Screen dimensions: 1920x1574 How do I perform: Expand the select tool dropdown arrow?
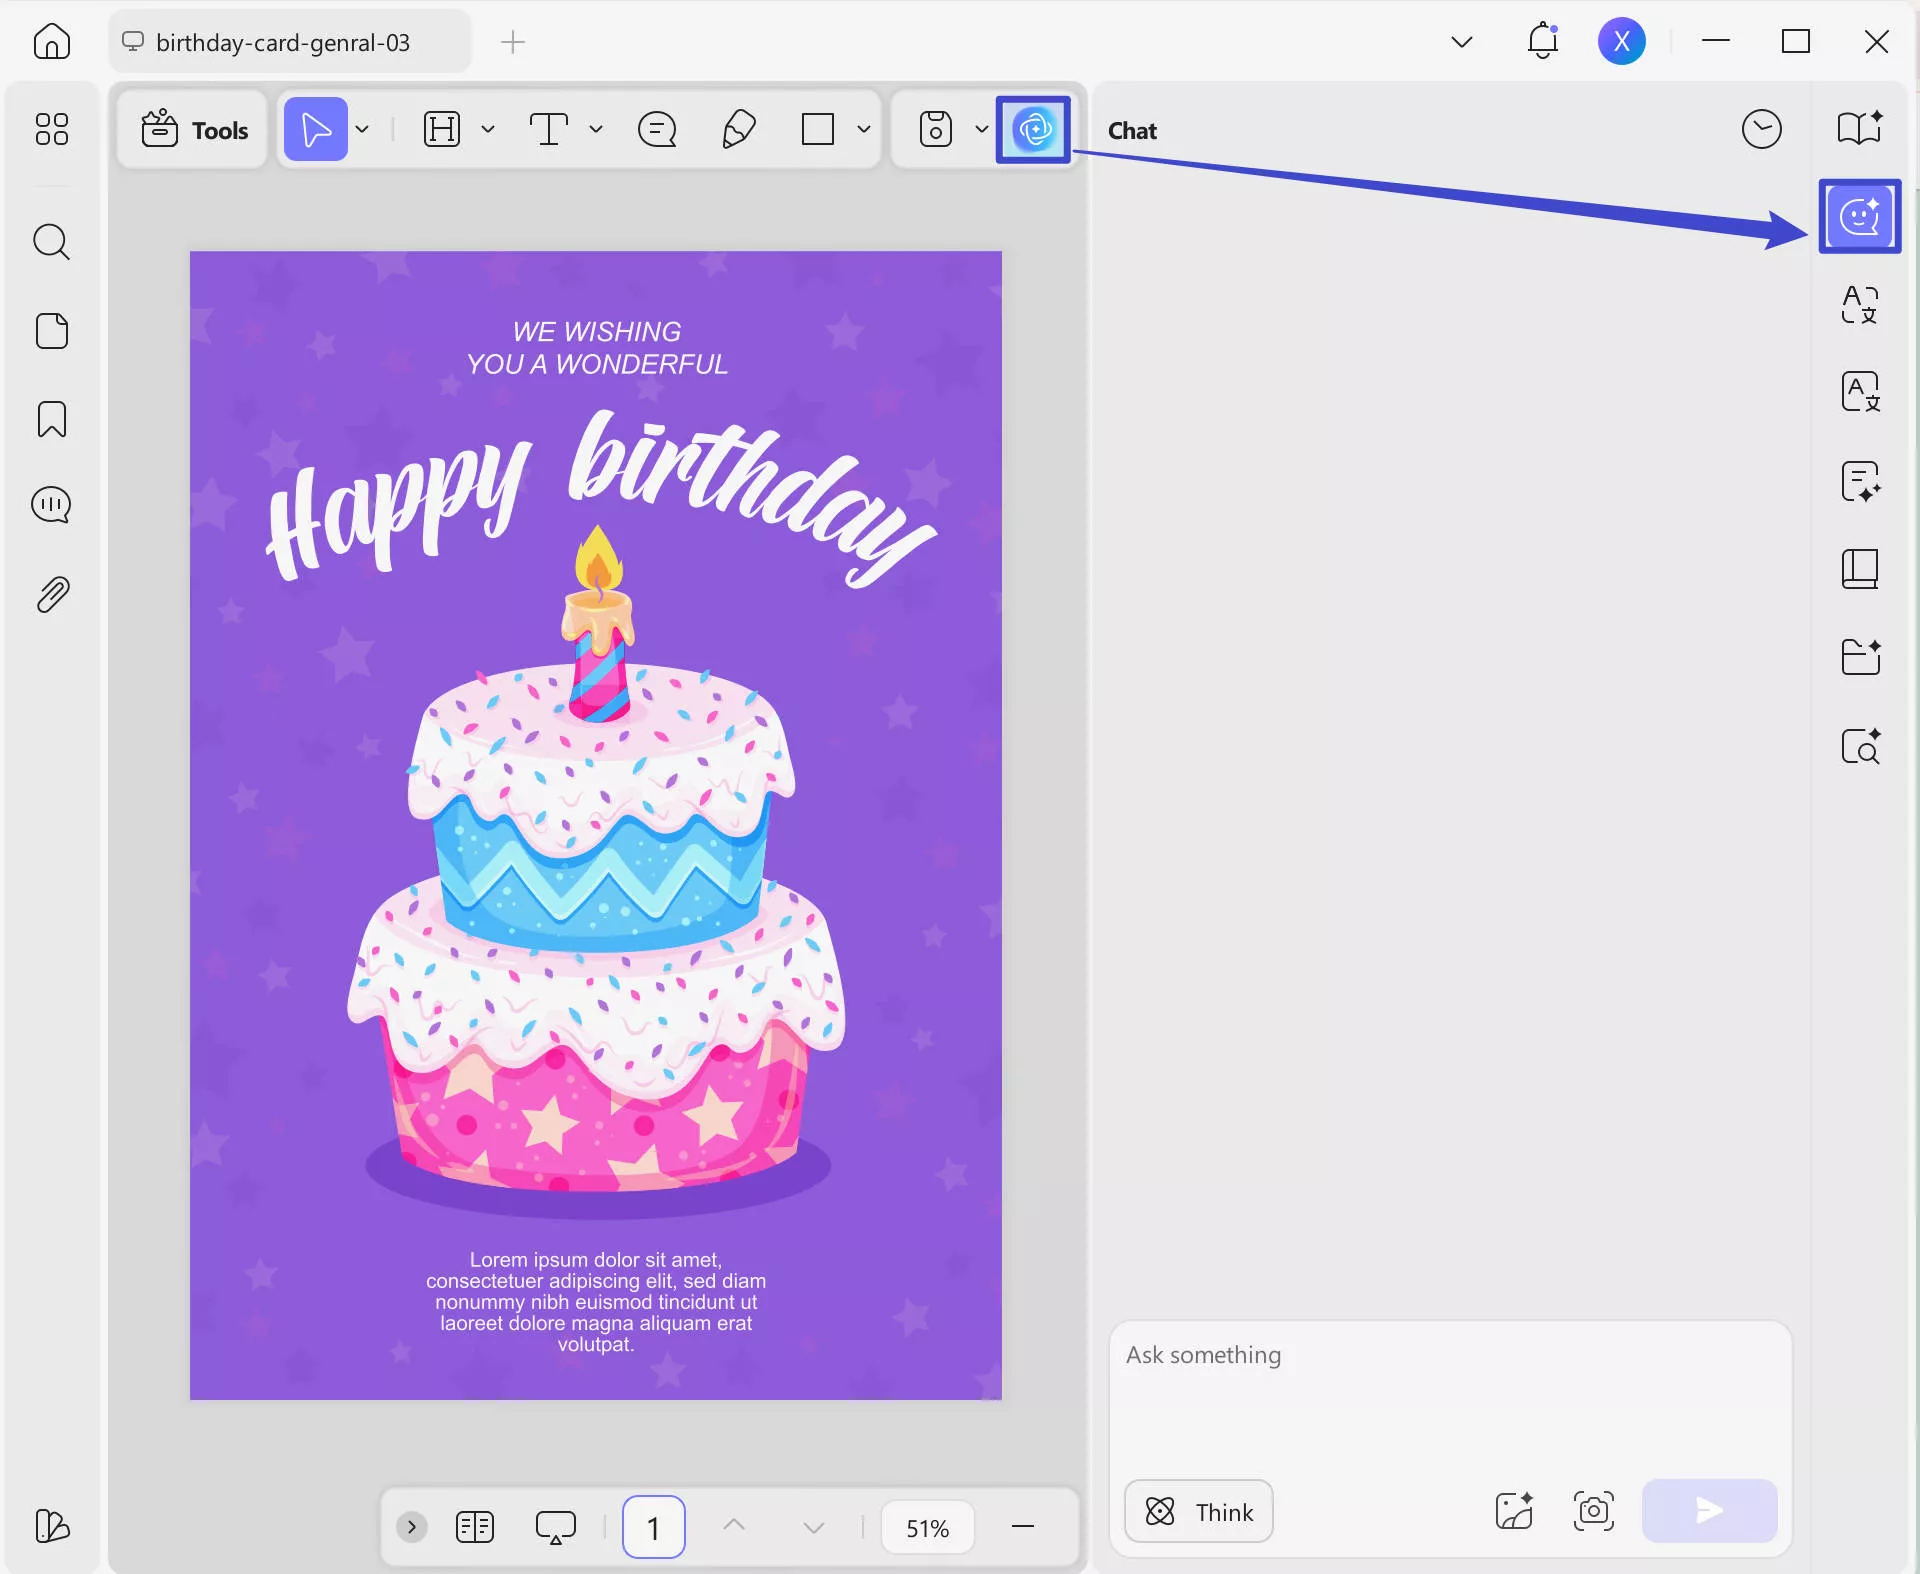click(x=362, y=129)
